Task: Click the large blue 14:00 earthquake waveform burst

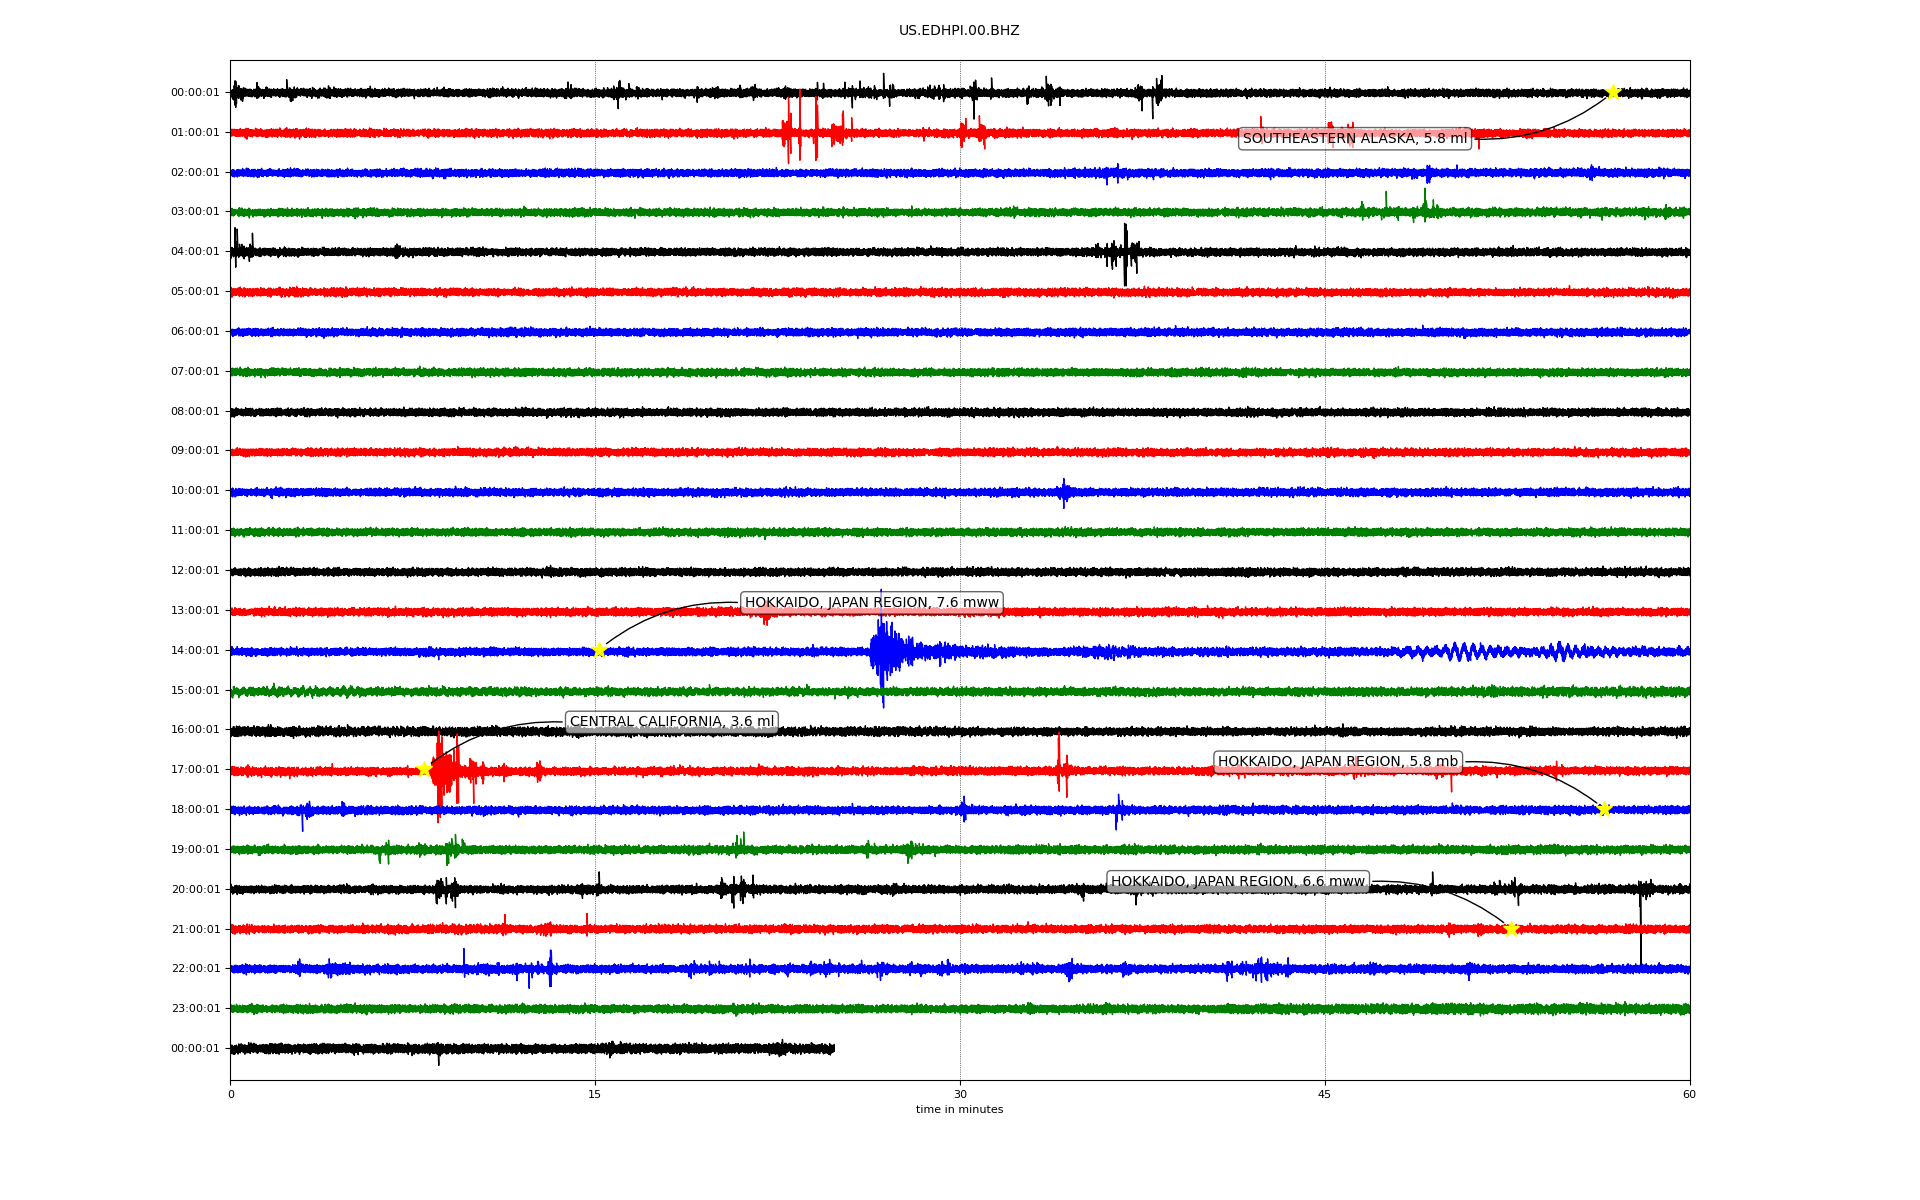Action: coord(884,652)
